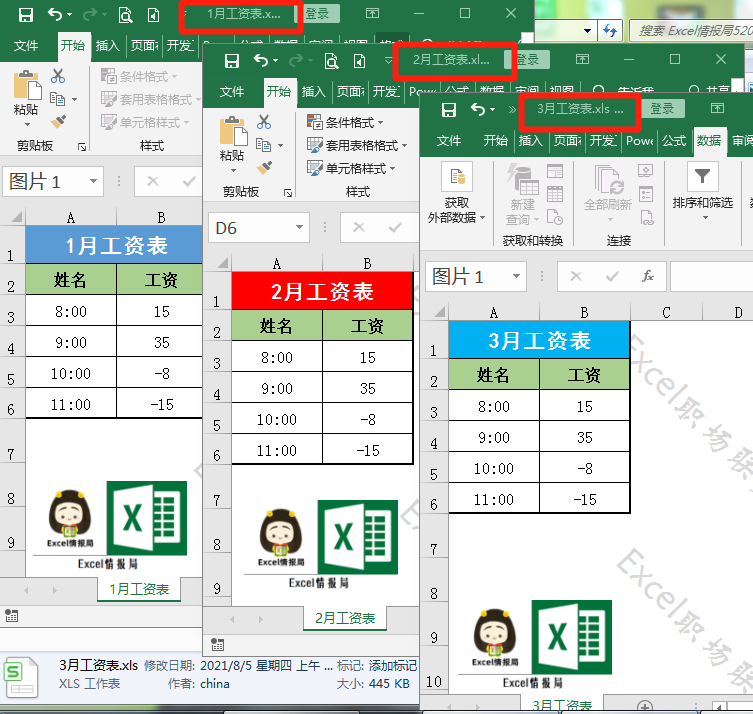753x714 pixels.
Task: Click 登录 button in 1月工资表 window
Action: click(x=318, y=13)
